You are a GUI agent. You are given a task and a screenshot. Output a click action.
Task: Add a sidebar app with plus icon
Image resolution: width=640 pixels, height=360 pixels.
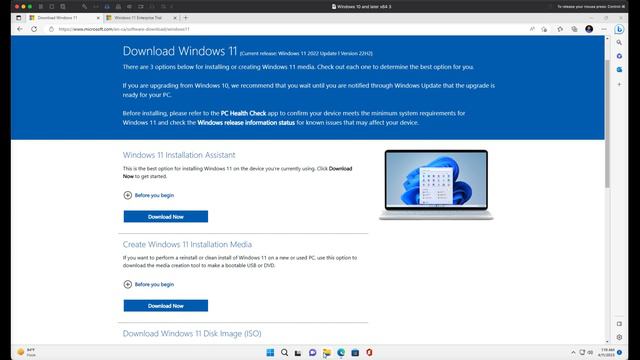pos(619,84)
